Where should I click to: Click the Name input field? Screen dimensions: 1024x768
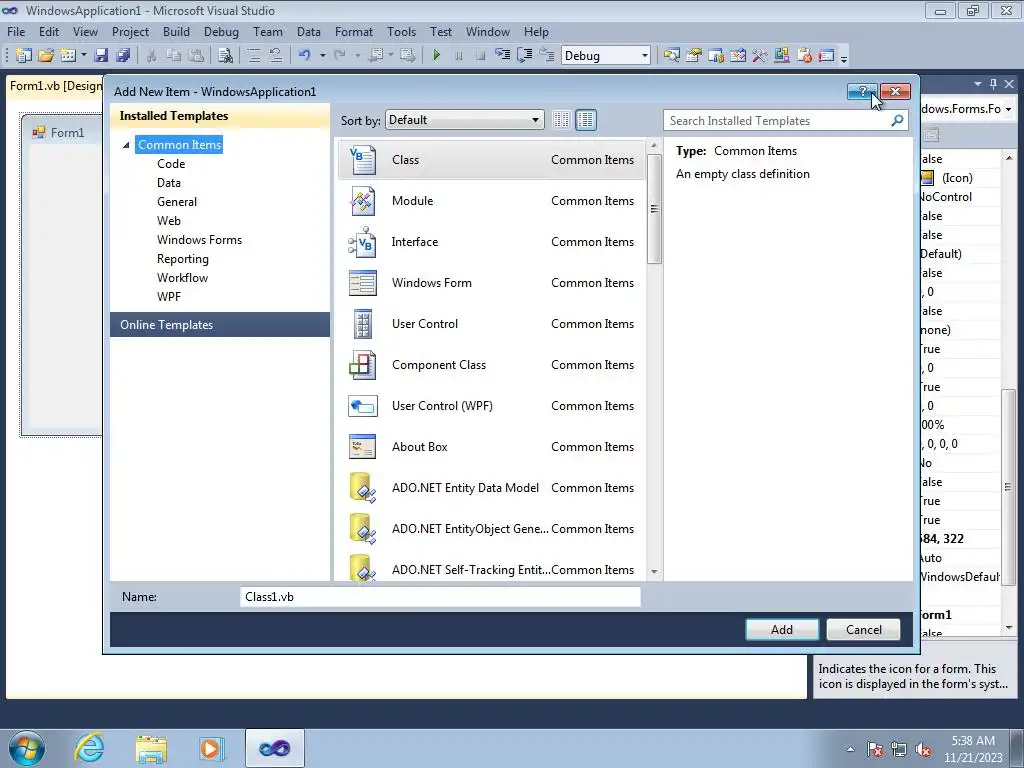[x=440, y=597]
